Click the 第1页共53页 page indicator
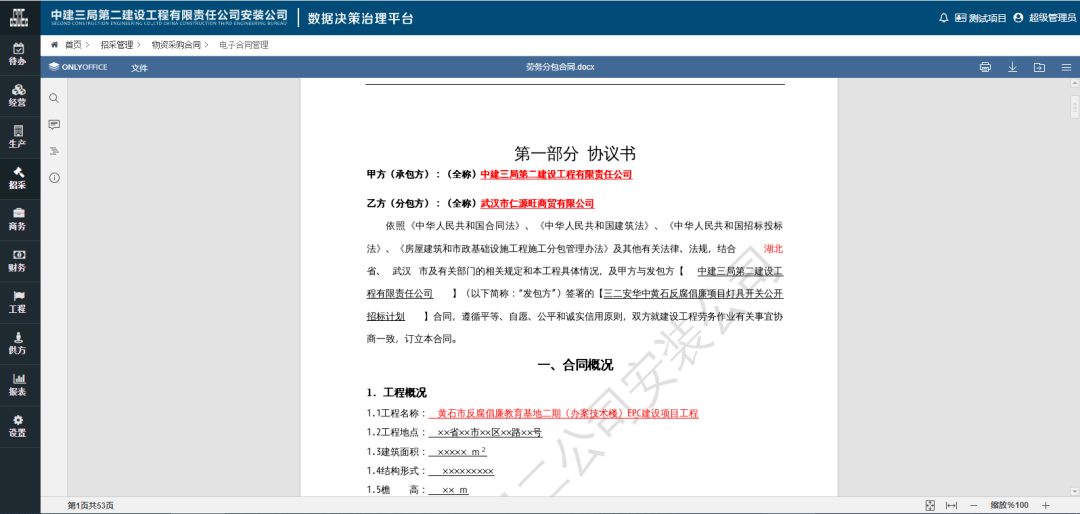The image size is (1080, 514). click(x=90, y=506)
